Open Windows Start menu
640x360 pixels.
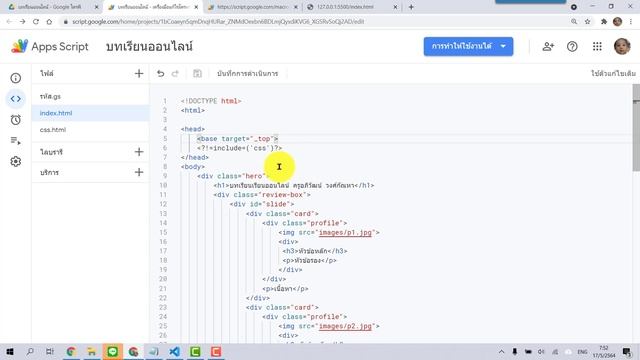tap(9, 351)
